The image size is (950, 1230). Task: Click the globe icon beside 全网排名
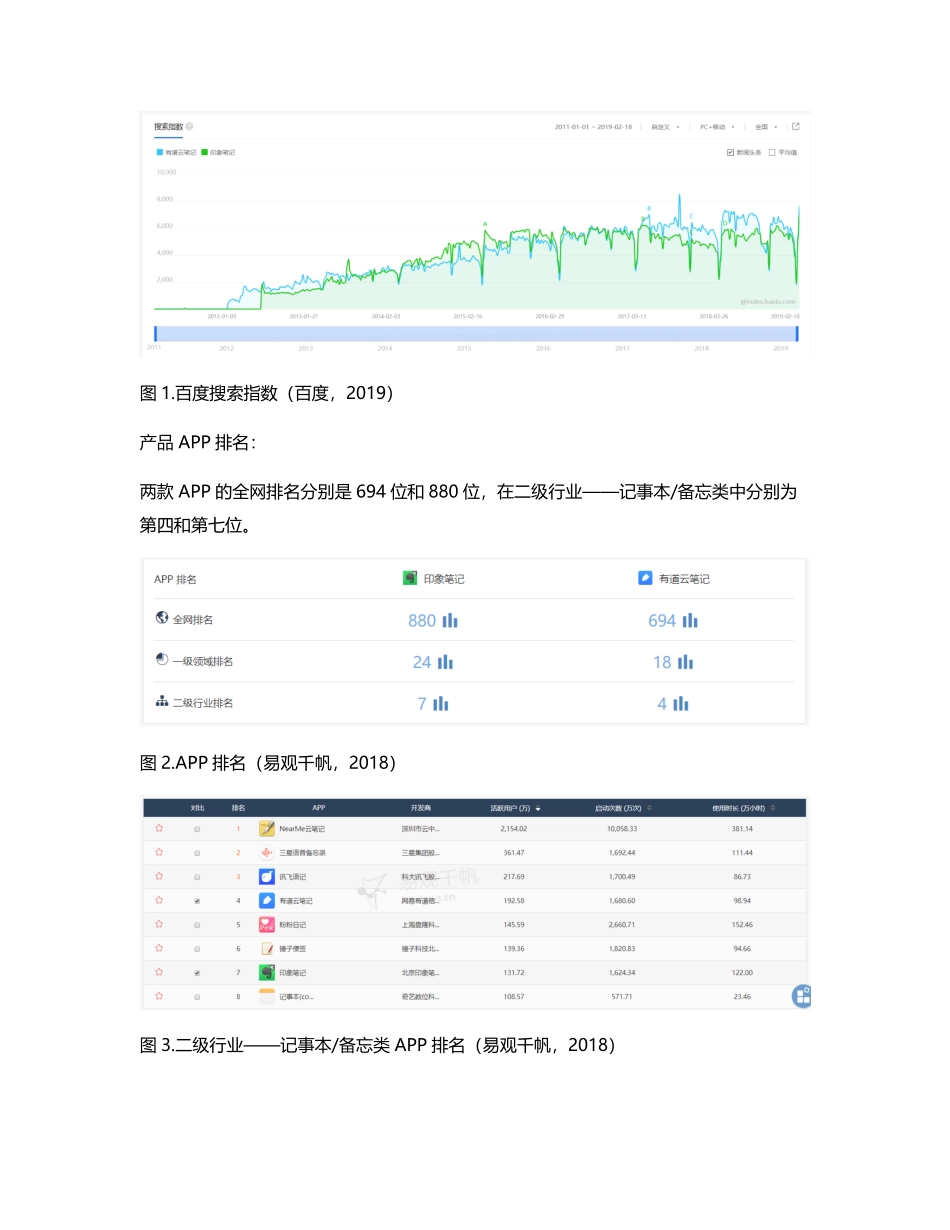(161, 618)
